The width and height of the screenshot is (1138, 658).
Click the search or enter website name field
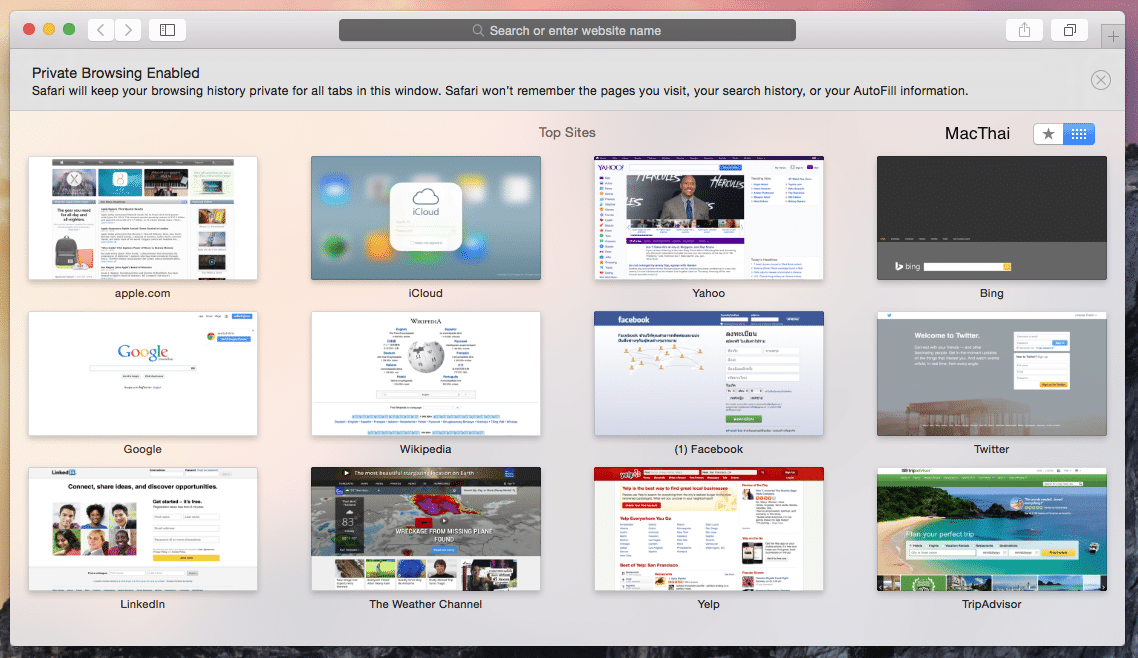[568, 30]
